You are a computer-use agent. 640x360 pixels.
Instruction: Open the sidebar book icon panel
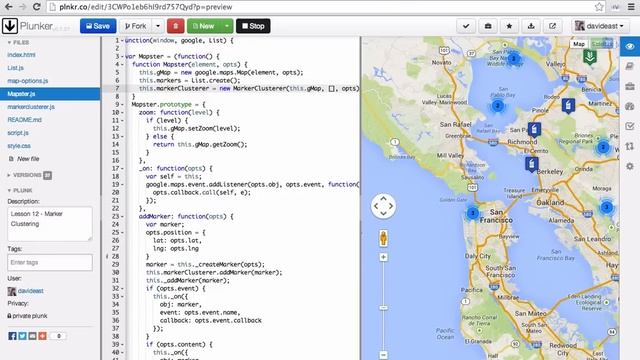pyautogui.click(x=630, y=66)
